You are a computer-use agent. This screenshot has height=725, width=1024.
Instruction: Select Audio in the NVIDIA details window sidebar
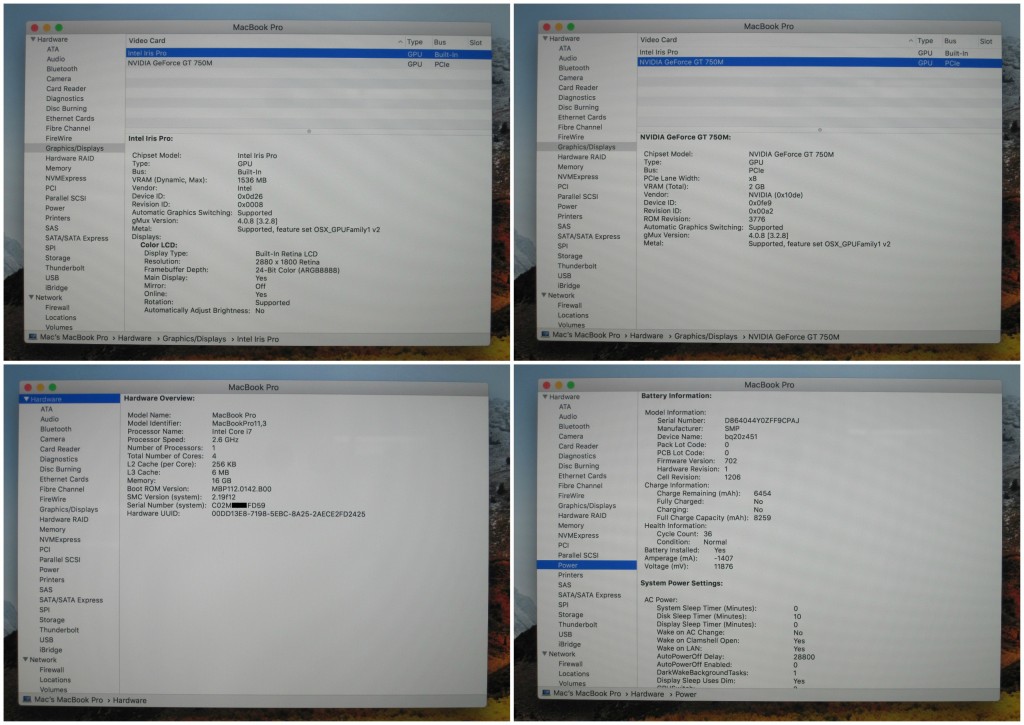(568, 58)
